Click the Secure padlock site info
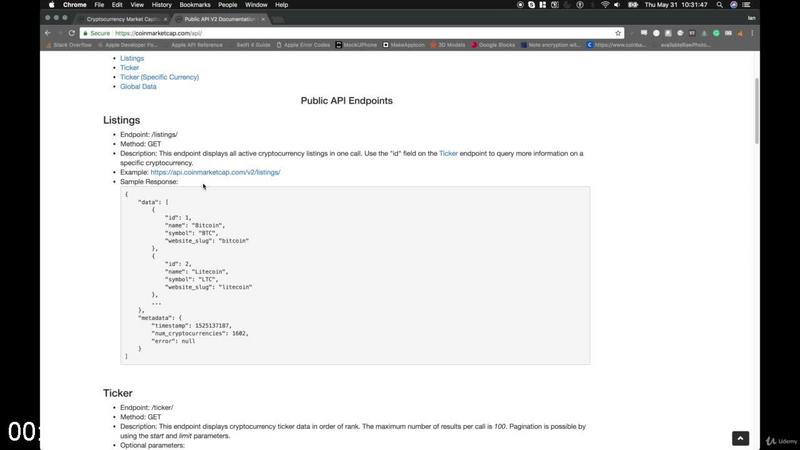The image size is (800, 450). (x=96, y=33)
